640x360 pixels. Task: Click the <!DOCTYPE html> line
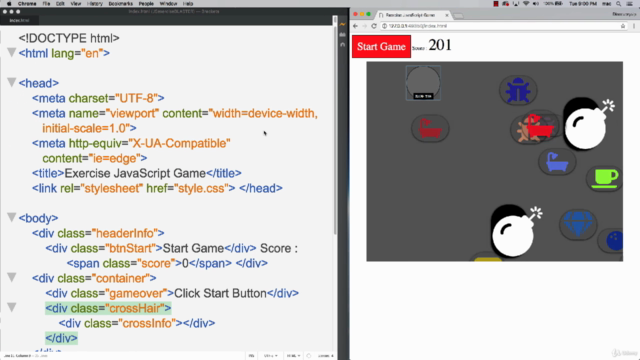tap(69, 38)
